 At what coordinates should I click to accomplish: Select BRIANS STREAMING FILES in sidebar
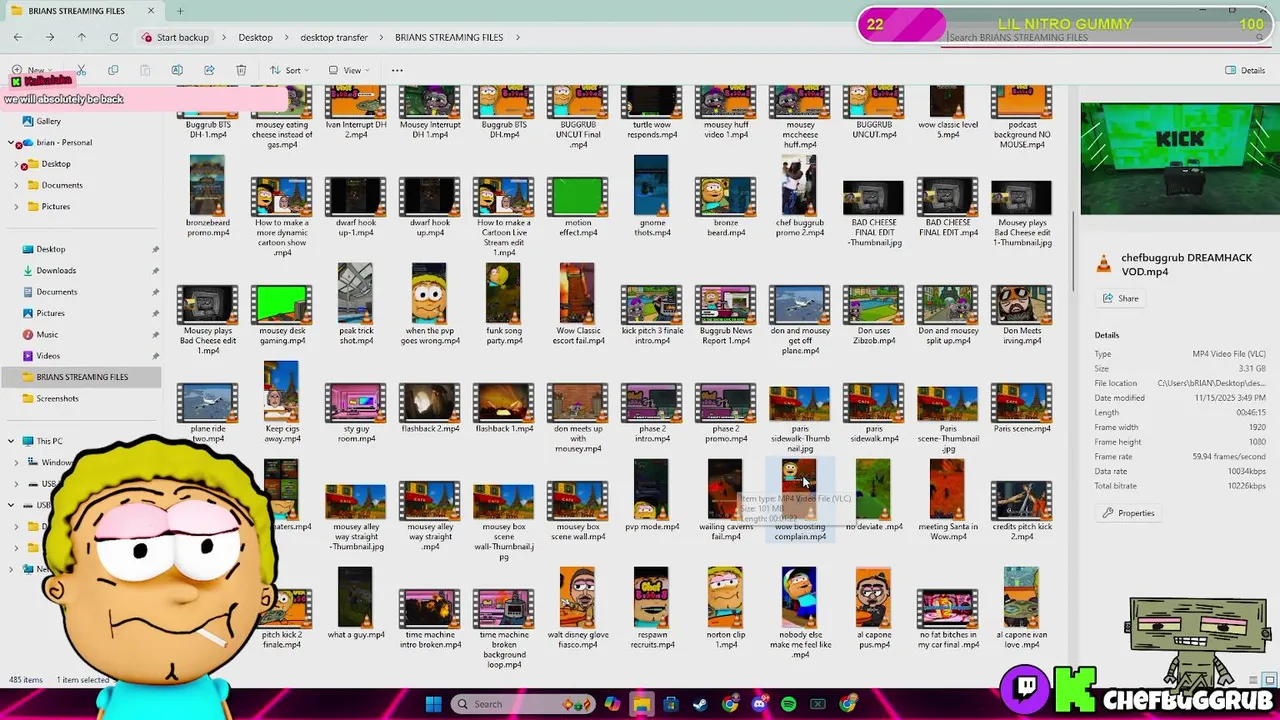coord(81,377)
